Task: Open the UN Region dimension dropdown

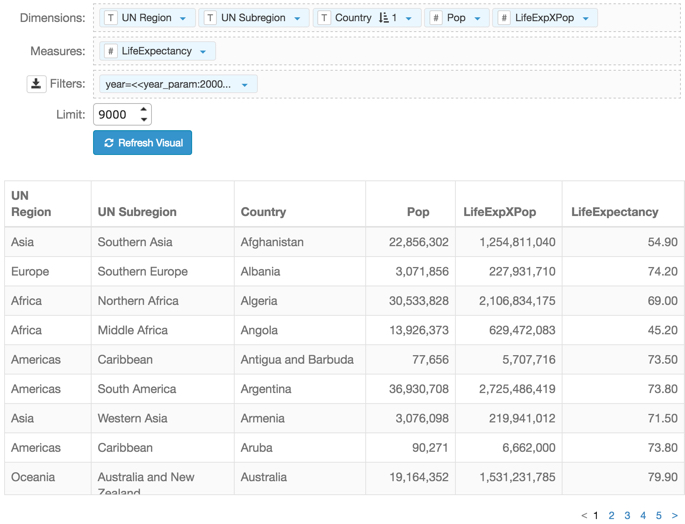Action: tap(183, 18)
